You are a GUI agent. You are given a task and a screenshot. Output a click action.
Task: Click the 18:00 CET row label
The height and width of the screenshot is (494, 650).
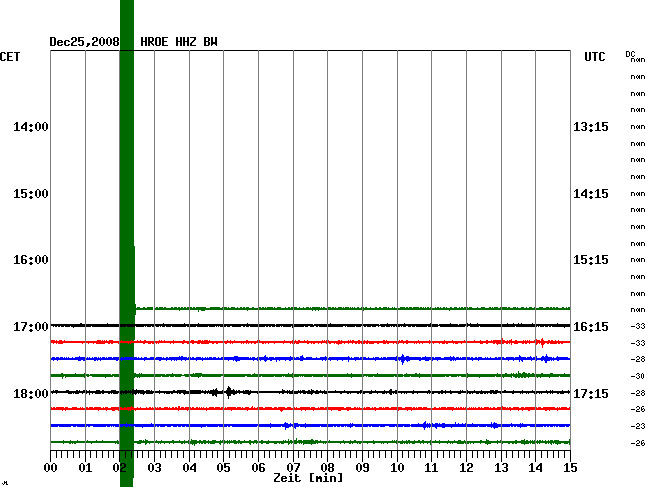[x=31, y=393]
